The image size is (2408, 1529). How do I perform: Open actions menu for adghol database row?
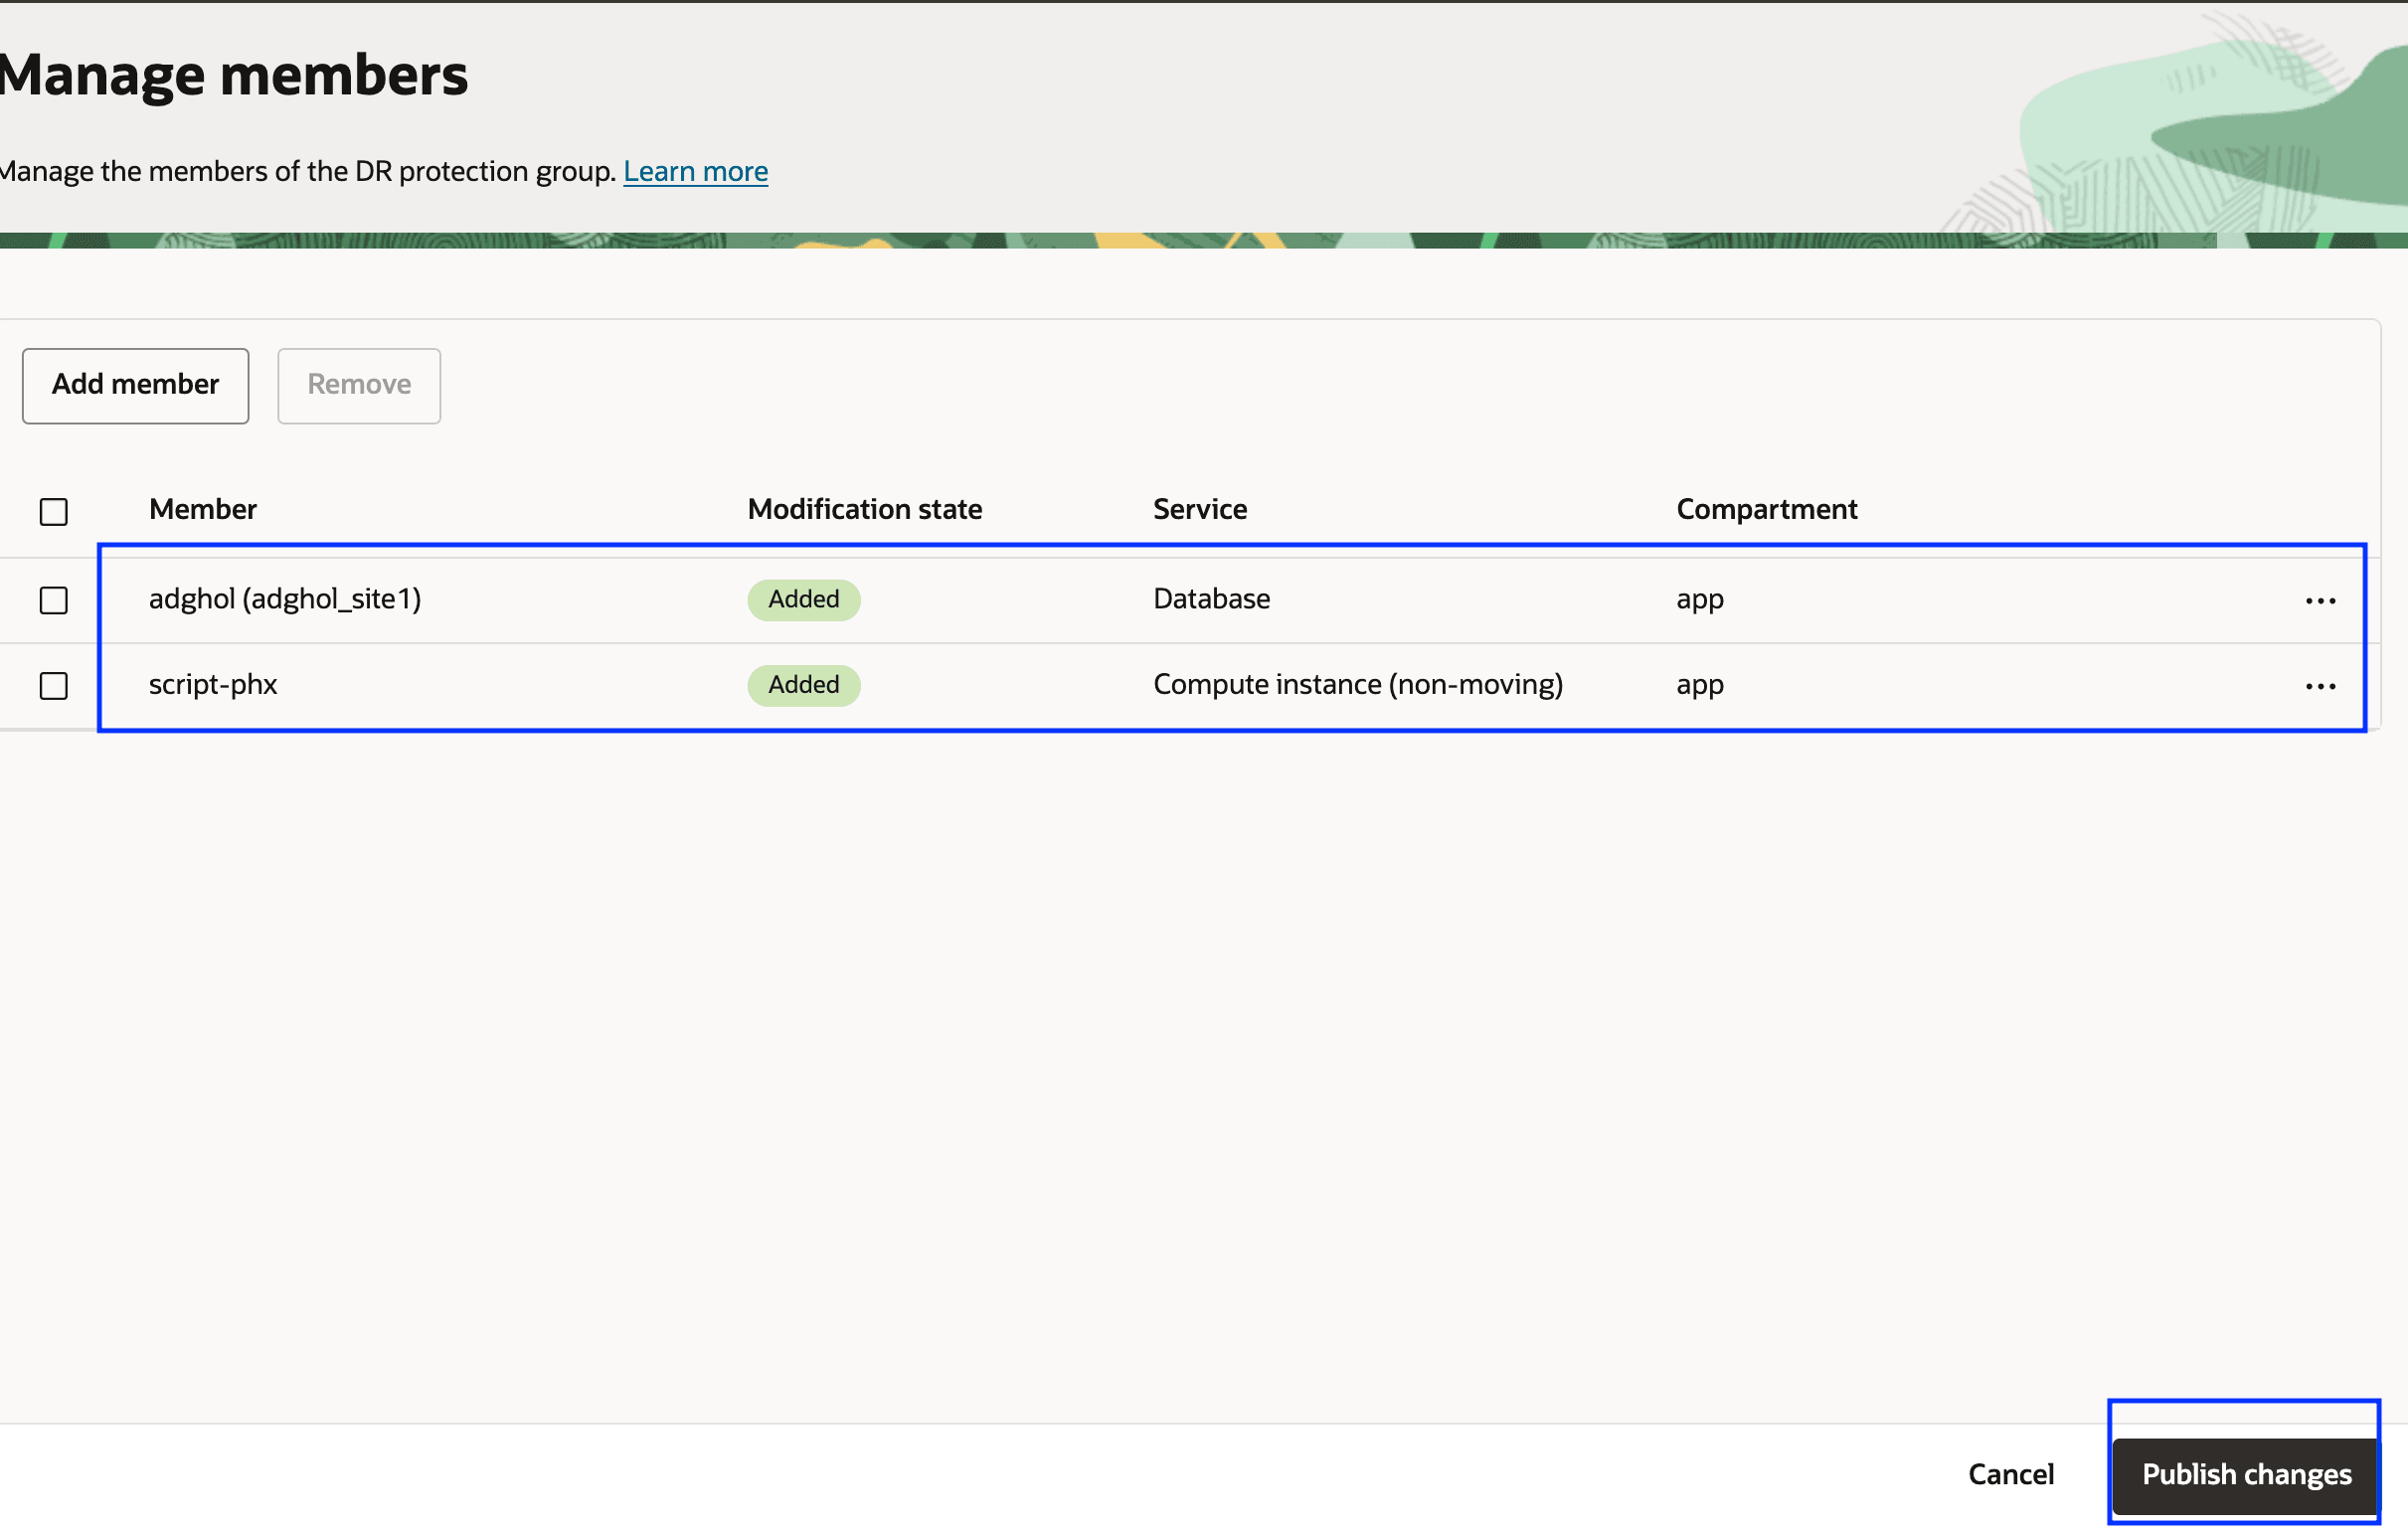2319,600
